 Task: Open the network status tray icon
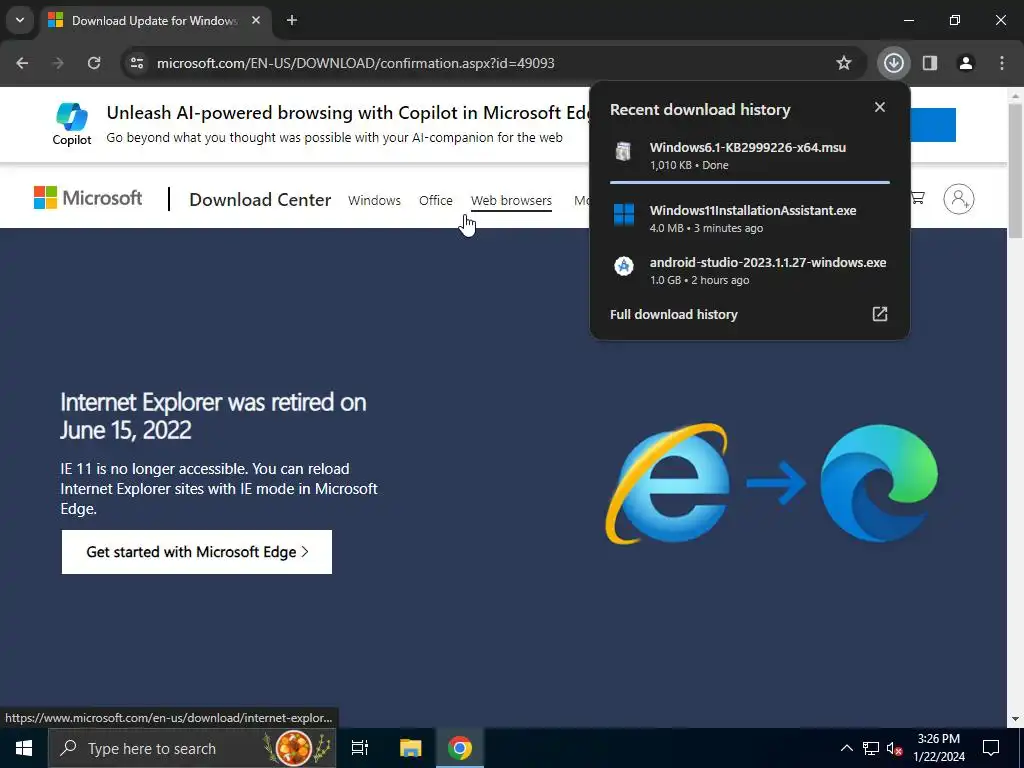click(871, 748)
